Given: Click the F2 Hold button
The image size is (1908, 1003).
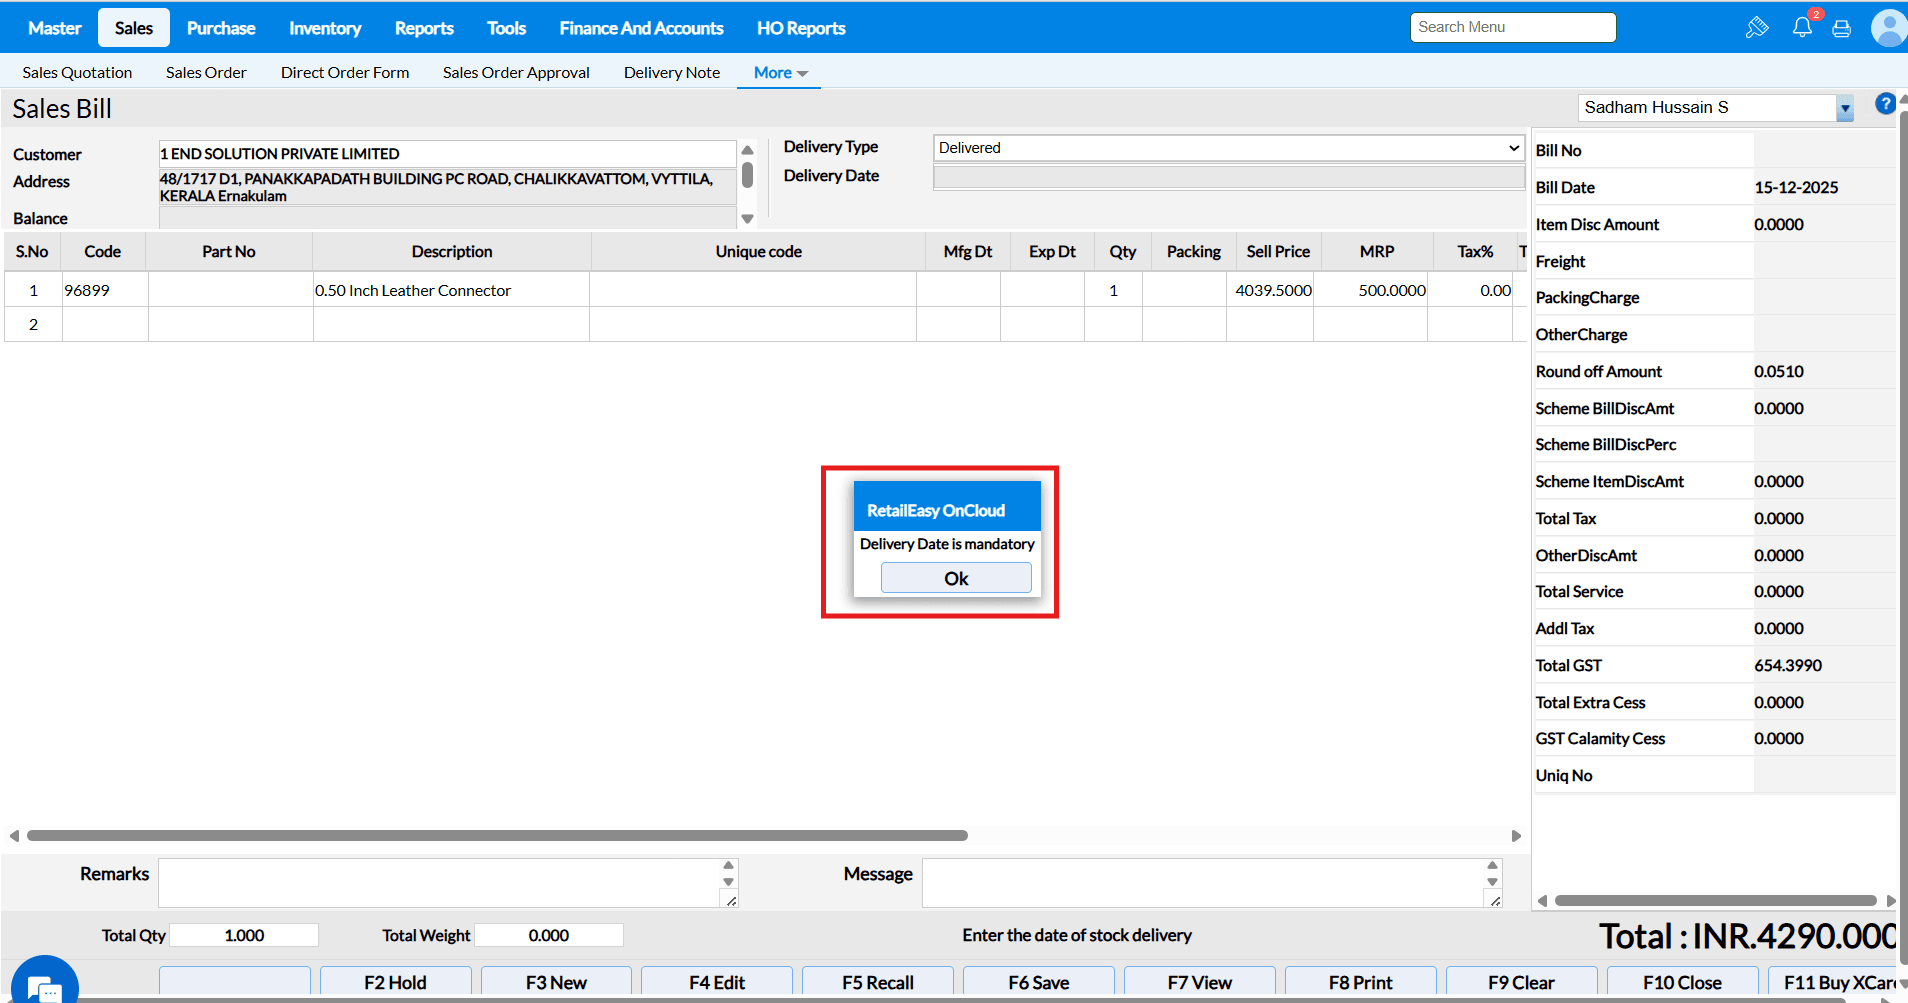Looking at the screenshot, I should point(395,982).
